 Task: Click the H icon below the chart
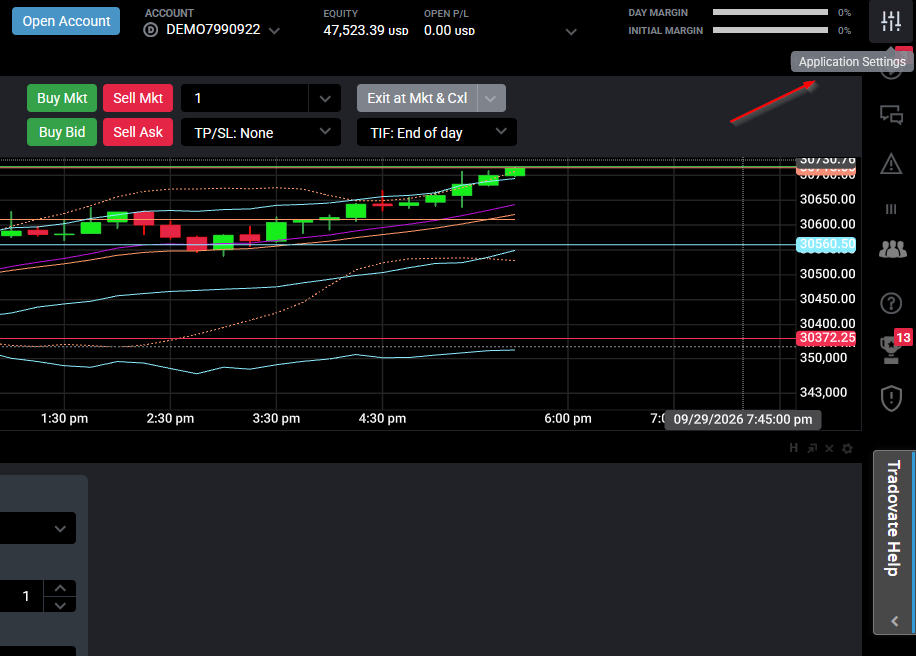pyautogui.click(x=793, y=448)
